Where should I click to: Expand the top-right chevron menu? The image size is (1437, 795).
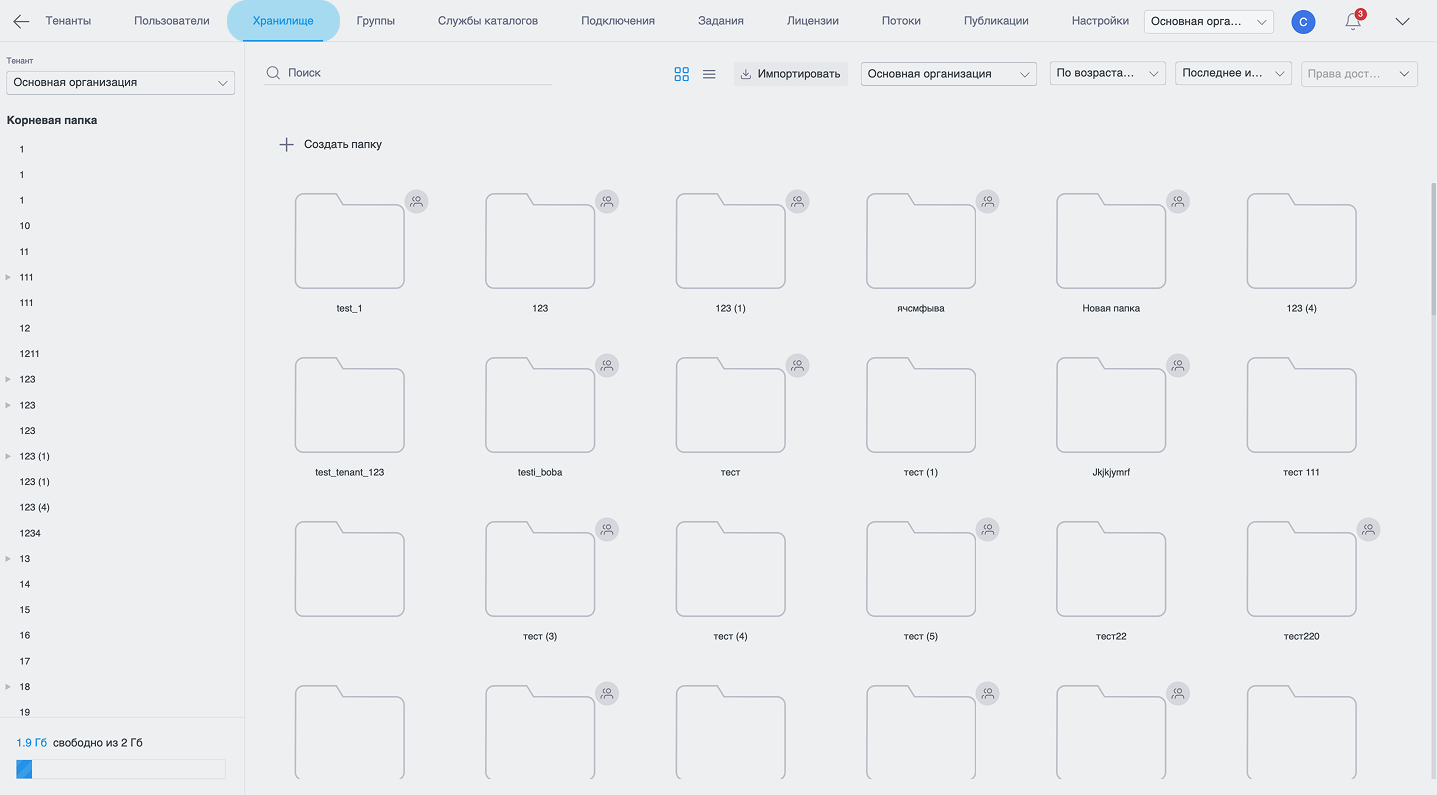[1402, 22]
